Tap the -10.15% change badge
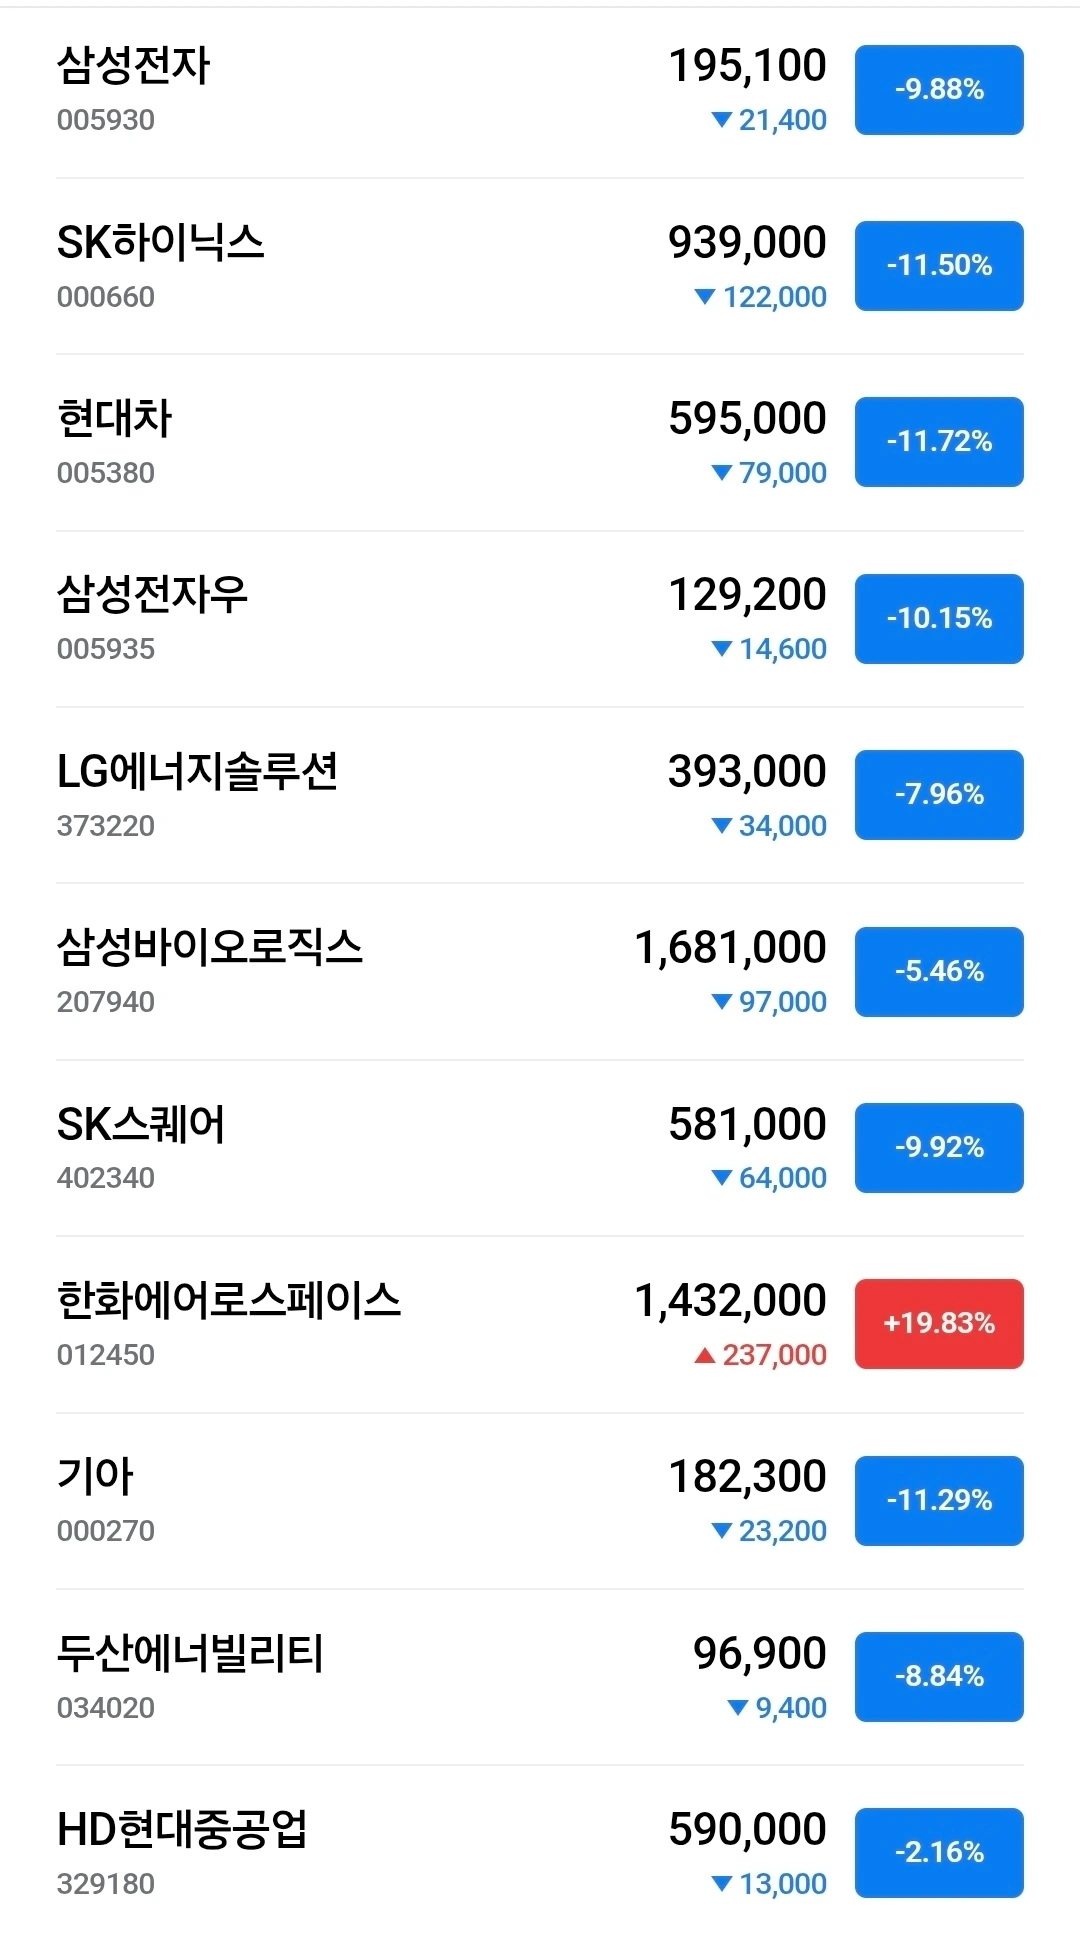Screen dimensions: 1080x1939 pos(939,619)
